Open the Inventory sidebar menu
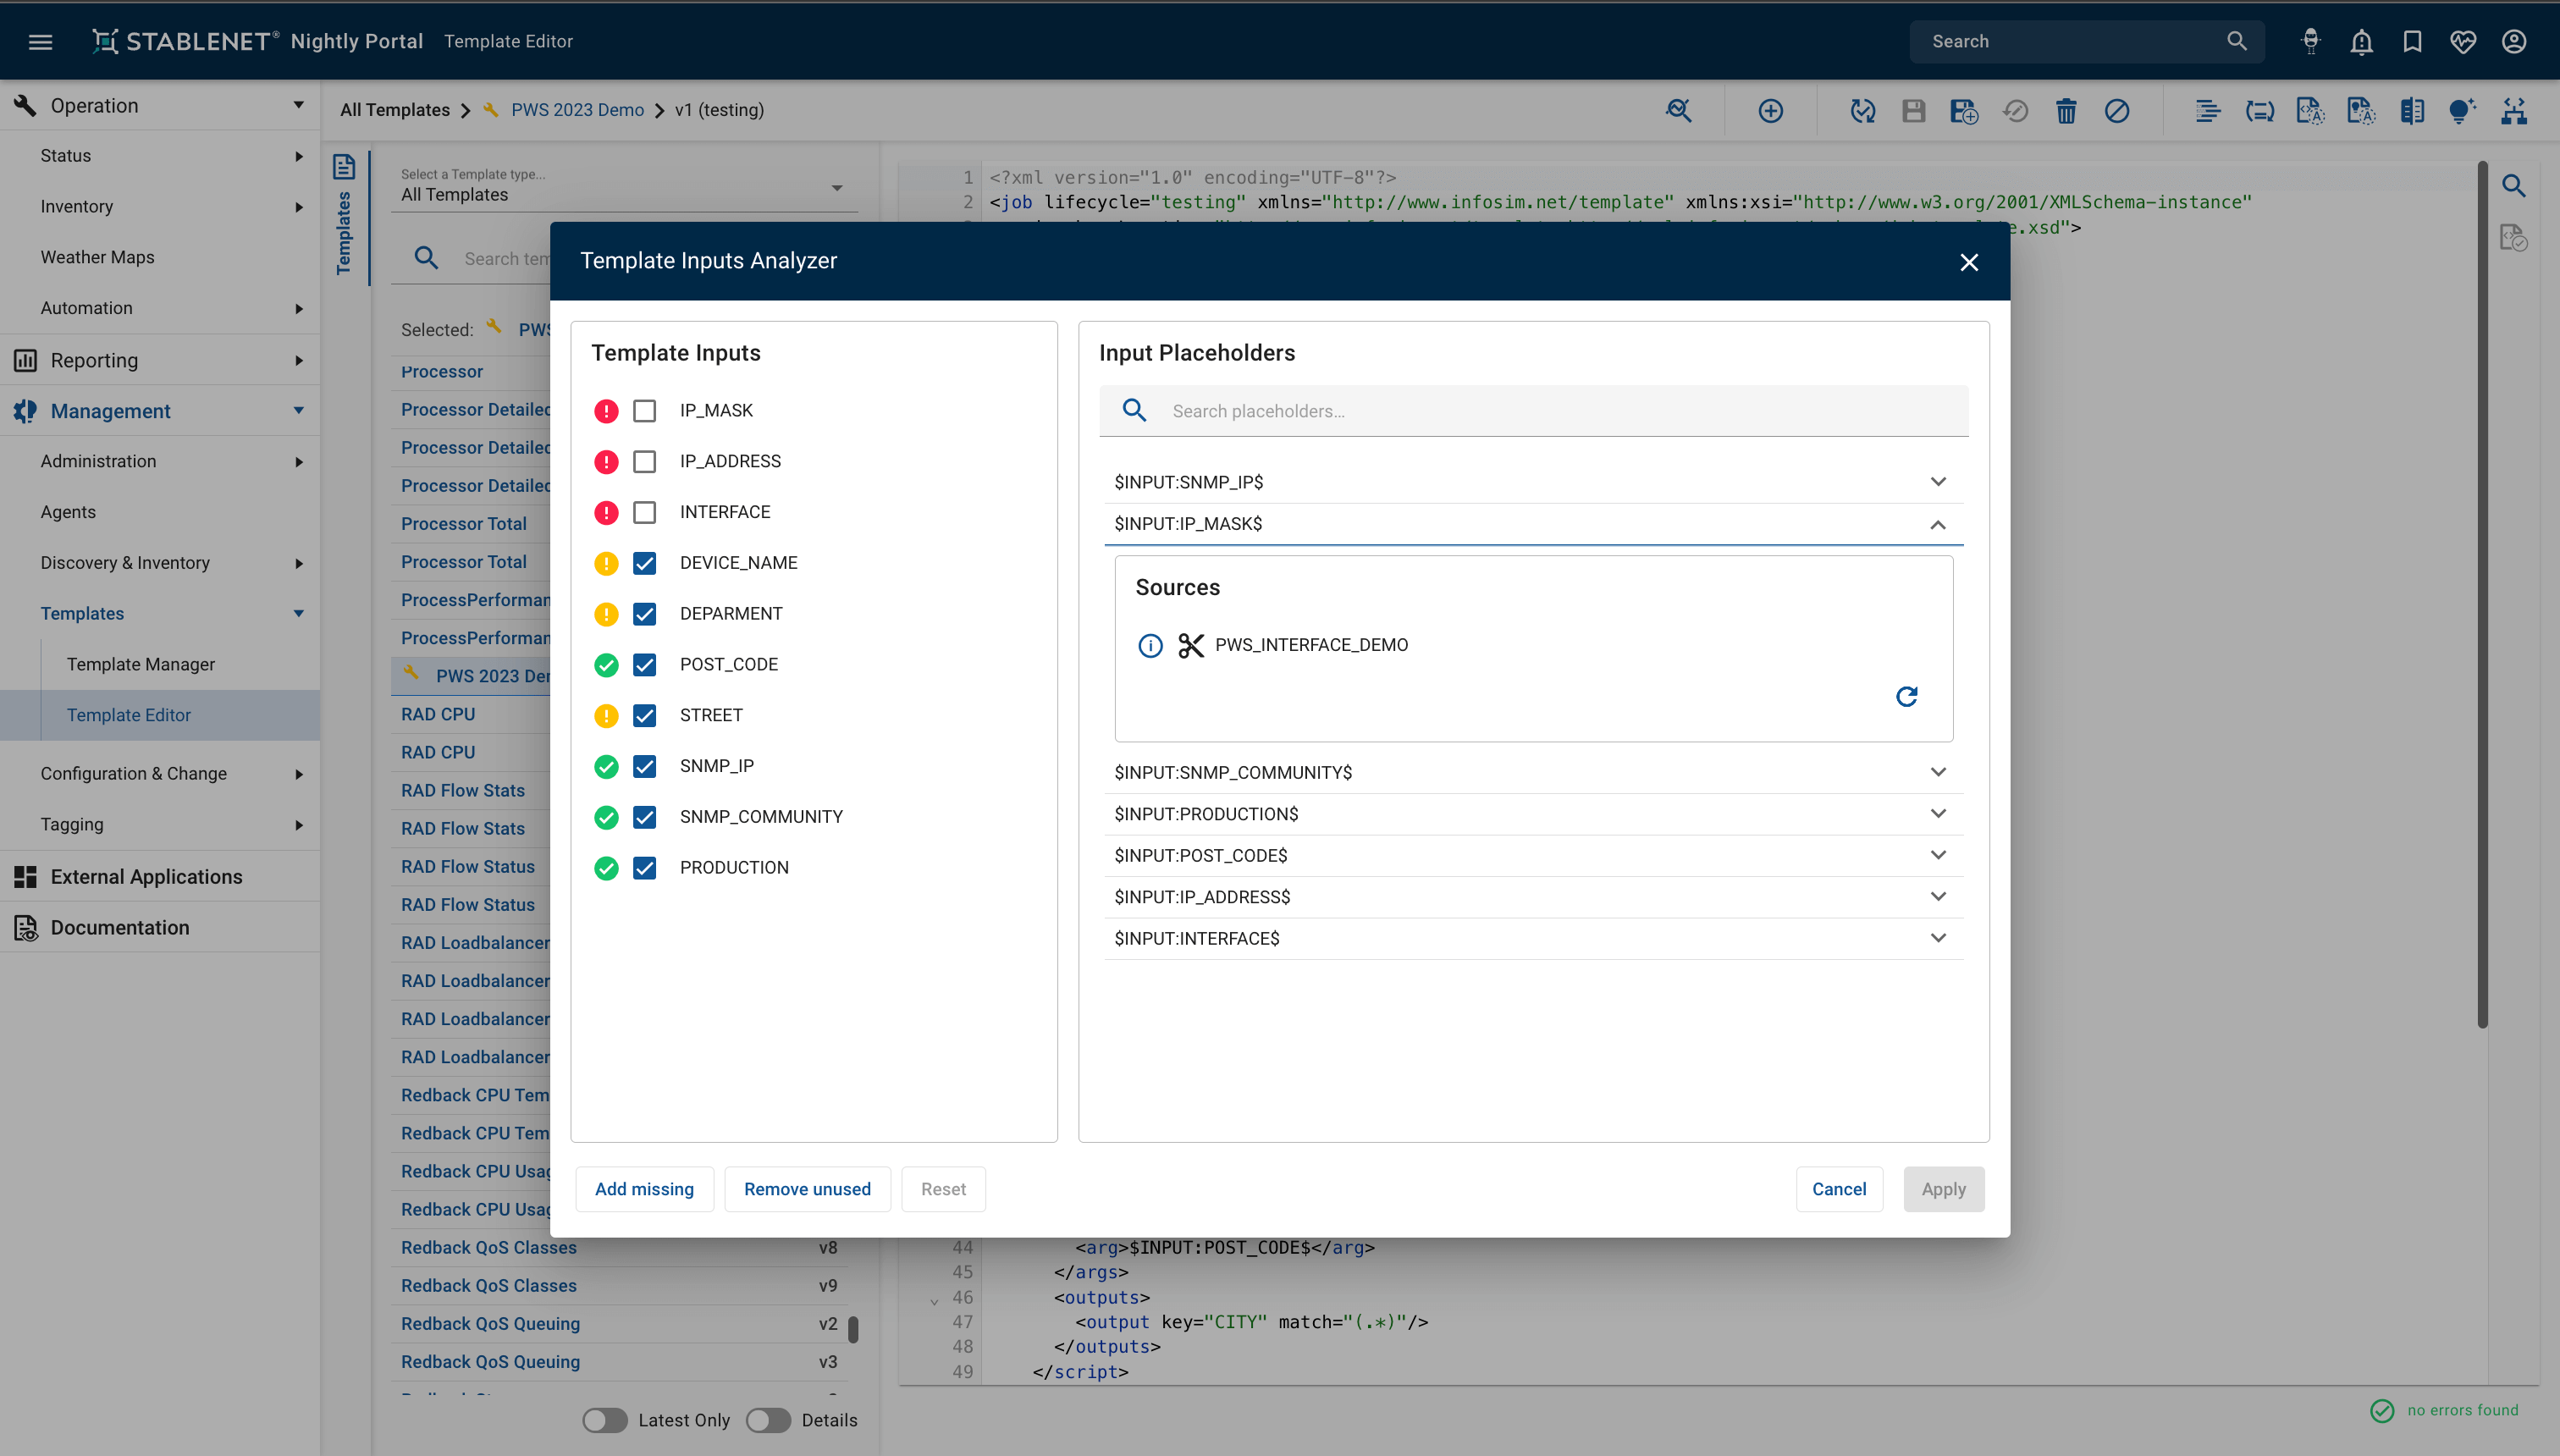The image size is (2560, 1456). click(x=160, y=206)
